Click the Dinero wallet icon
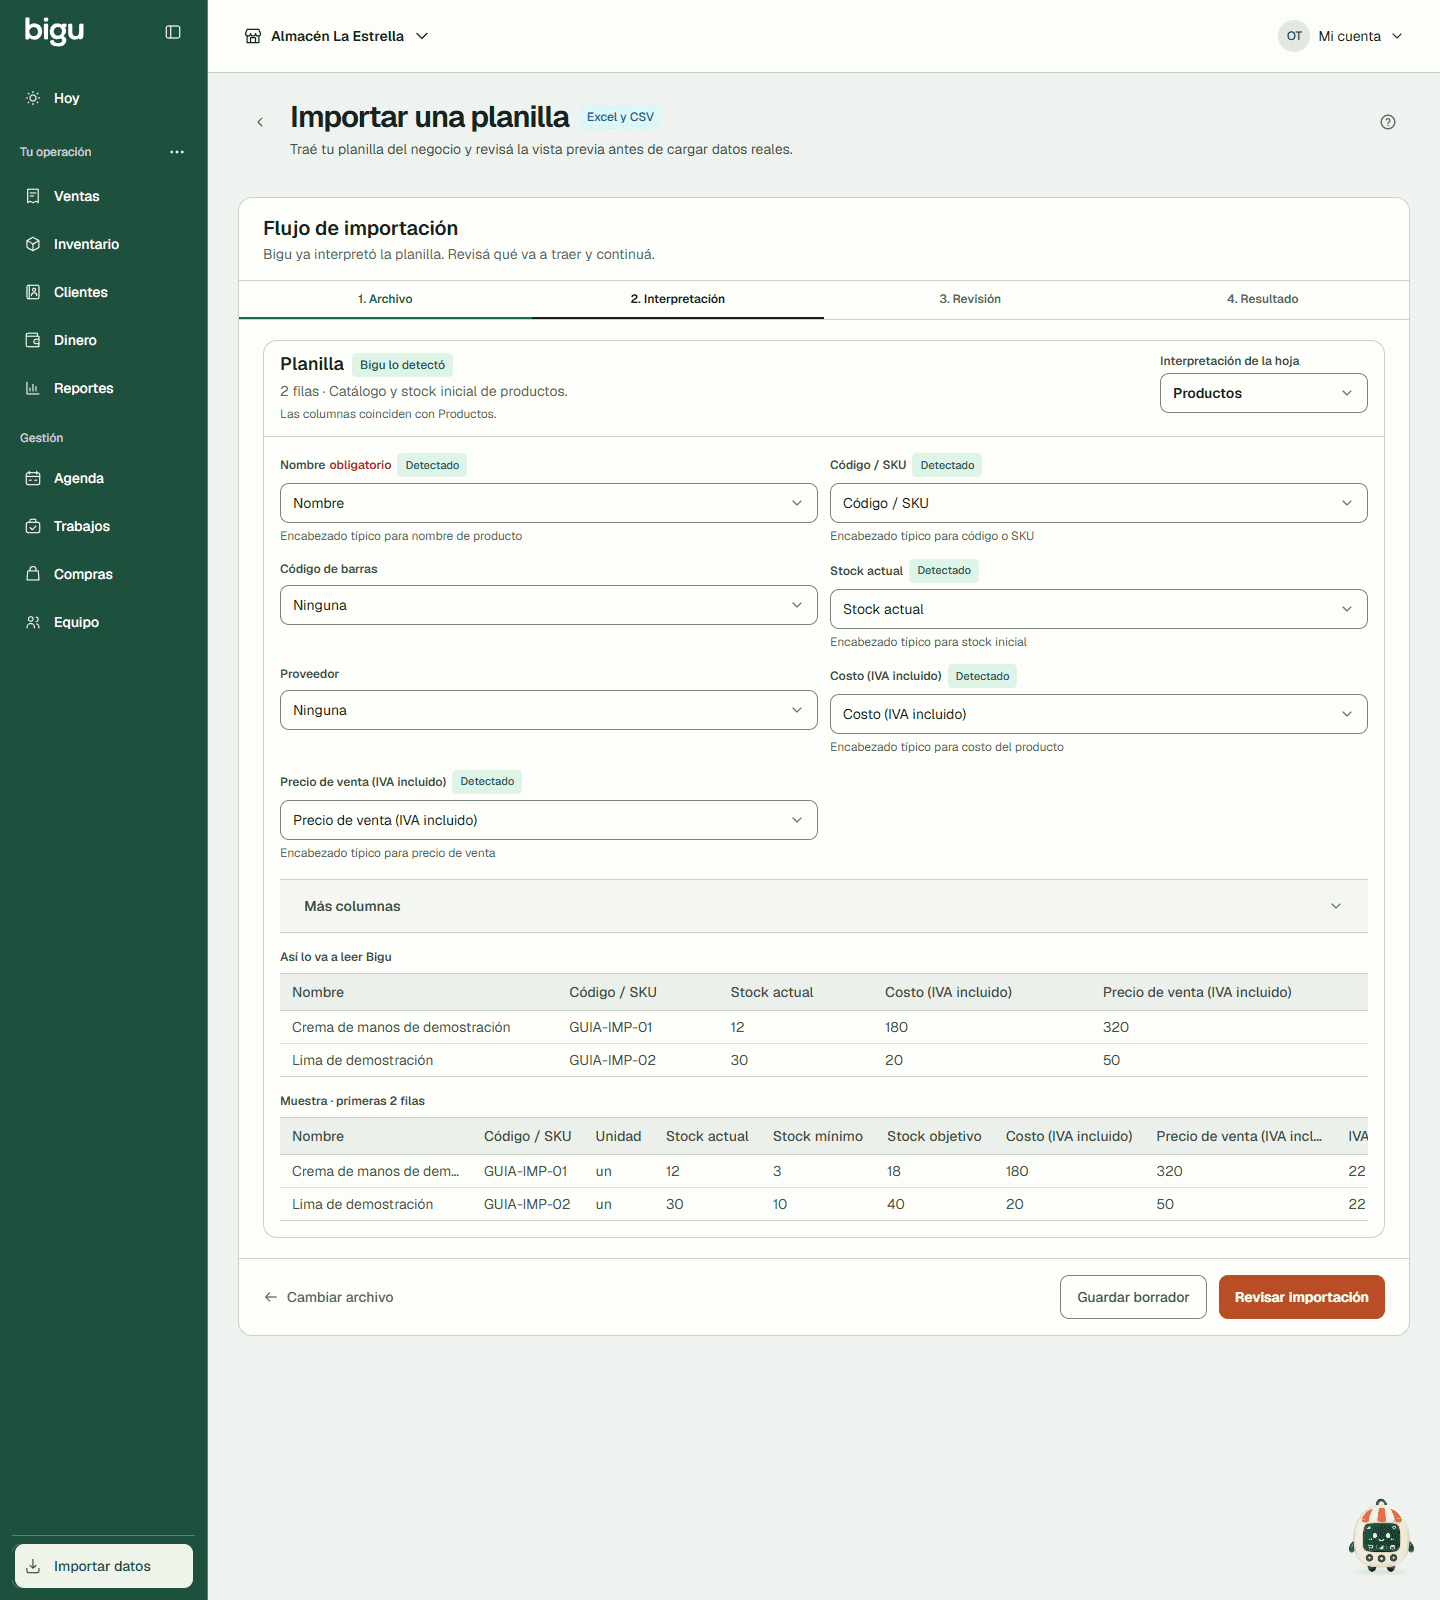The height and width of the screenshot is (1600, 1440). coord(33,340)
